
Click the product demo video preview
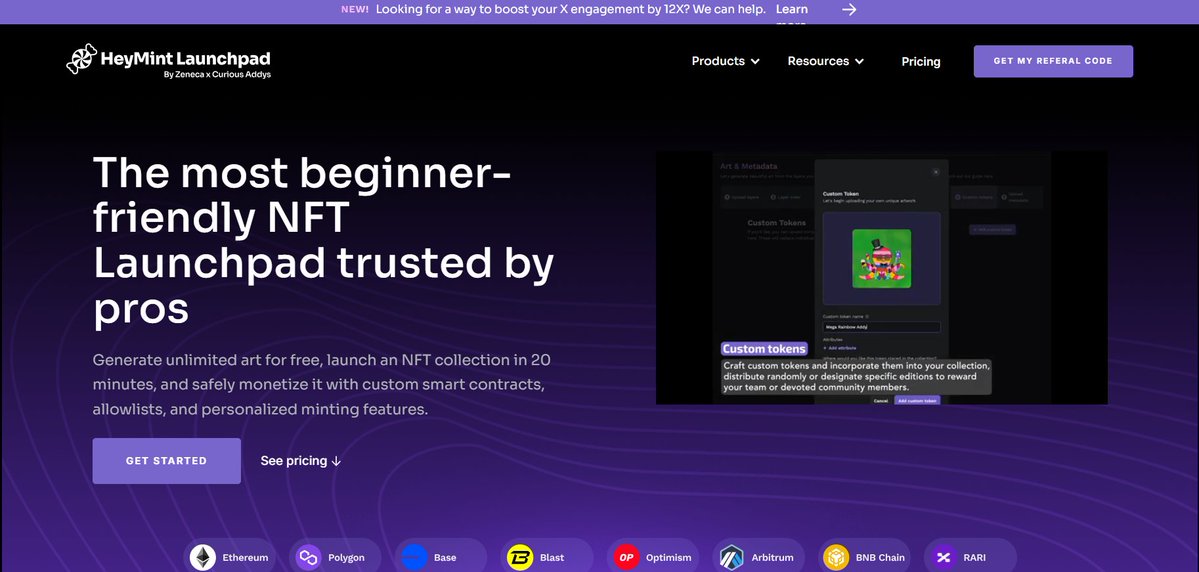click(x=882, y=278)
